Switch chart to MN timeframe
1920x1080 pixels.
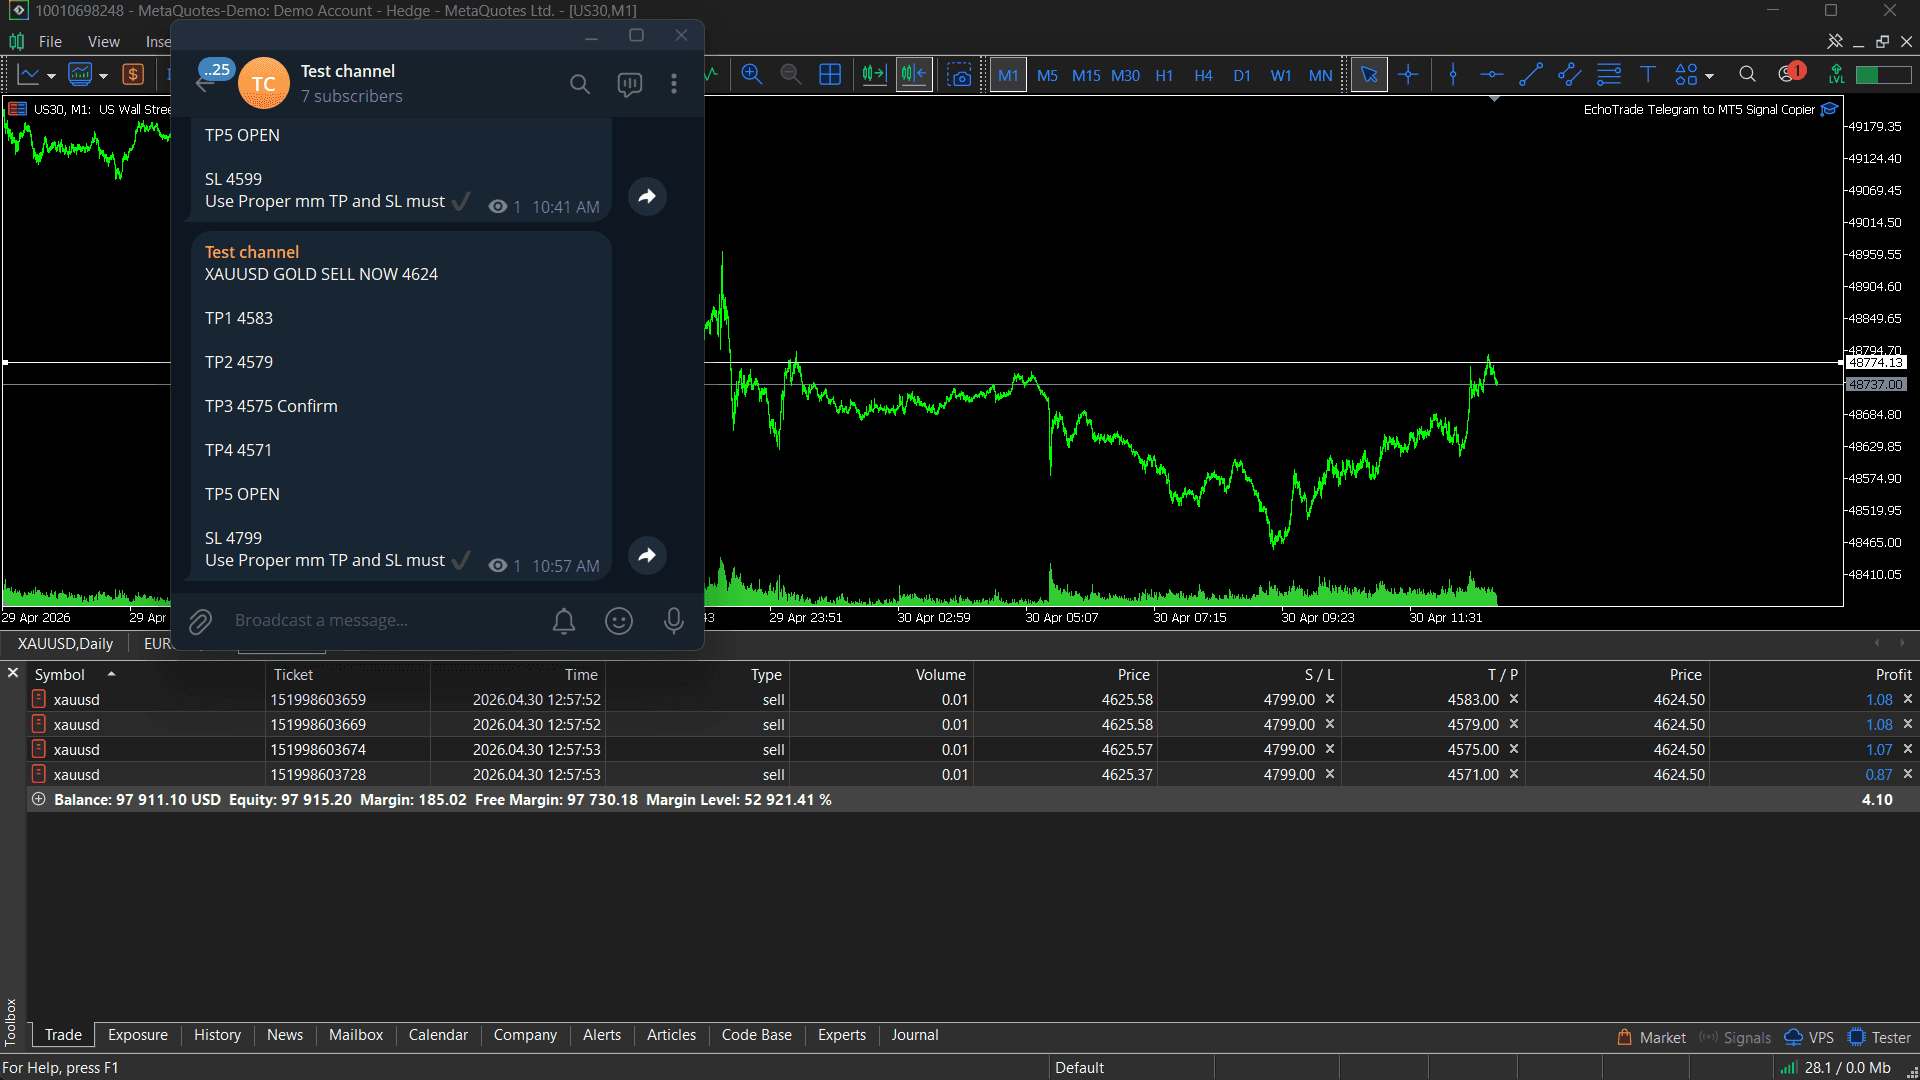1320,76
